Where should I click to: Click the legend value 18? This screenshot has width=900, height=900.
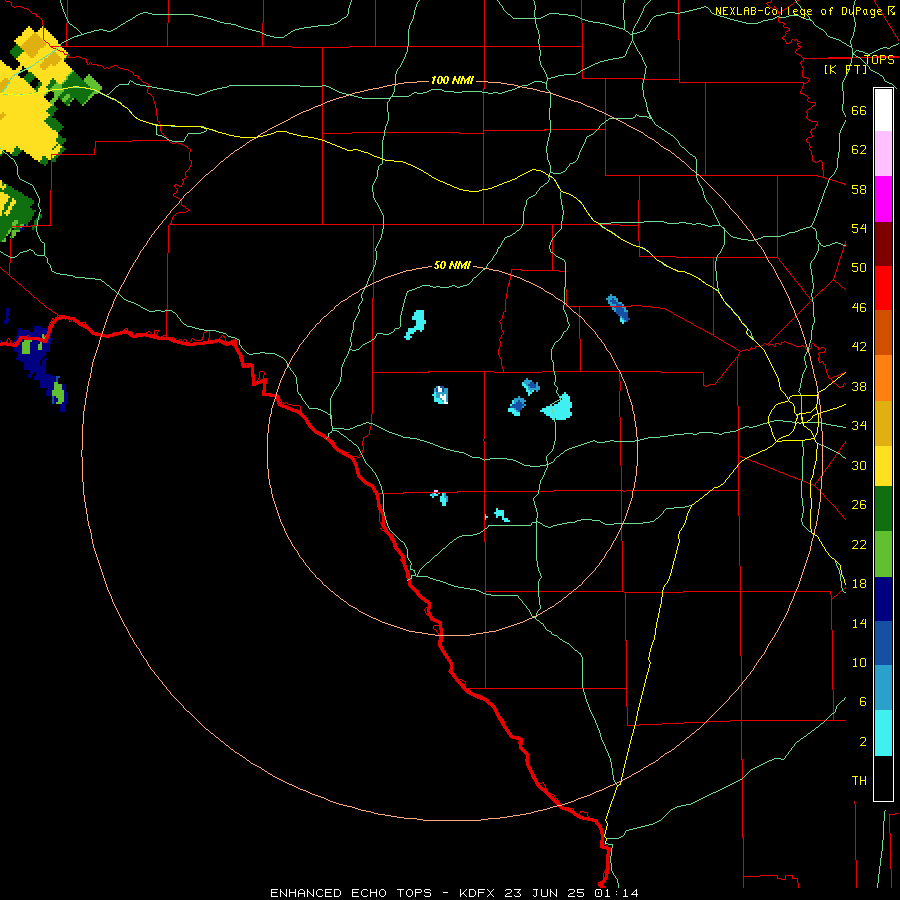(859, 584)
